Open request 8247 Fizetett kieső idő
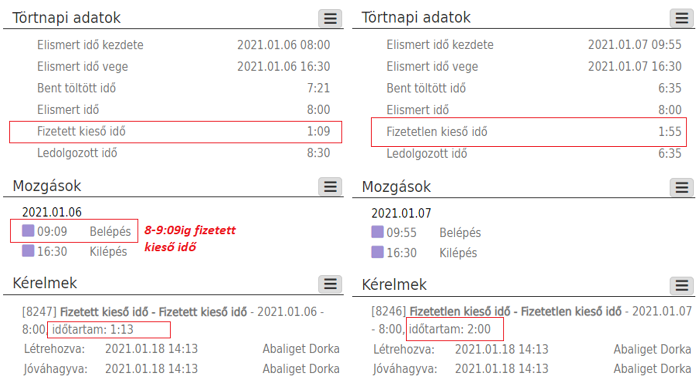This screenshot has width=700, height=380. tap(153, 311)
